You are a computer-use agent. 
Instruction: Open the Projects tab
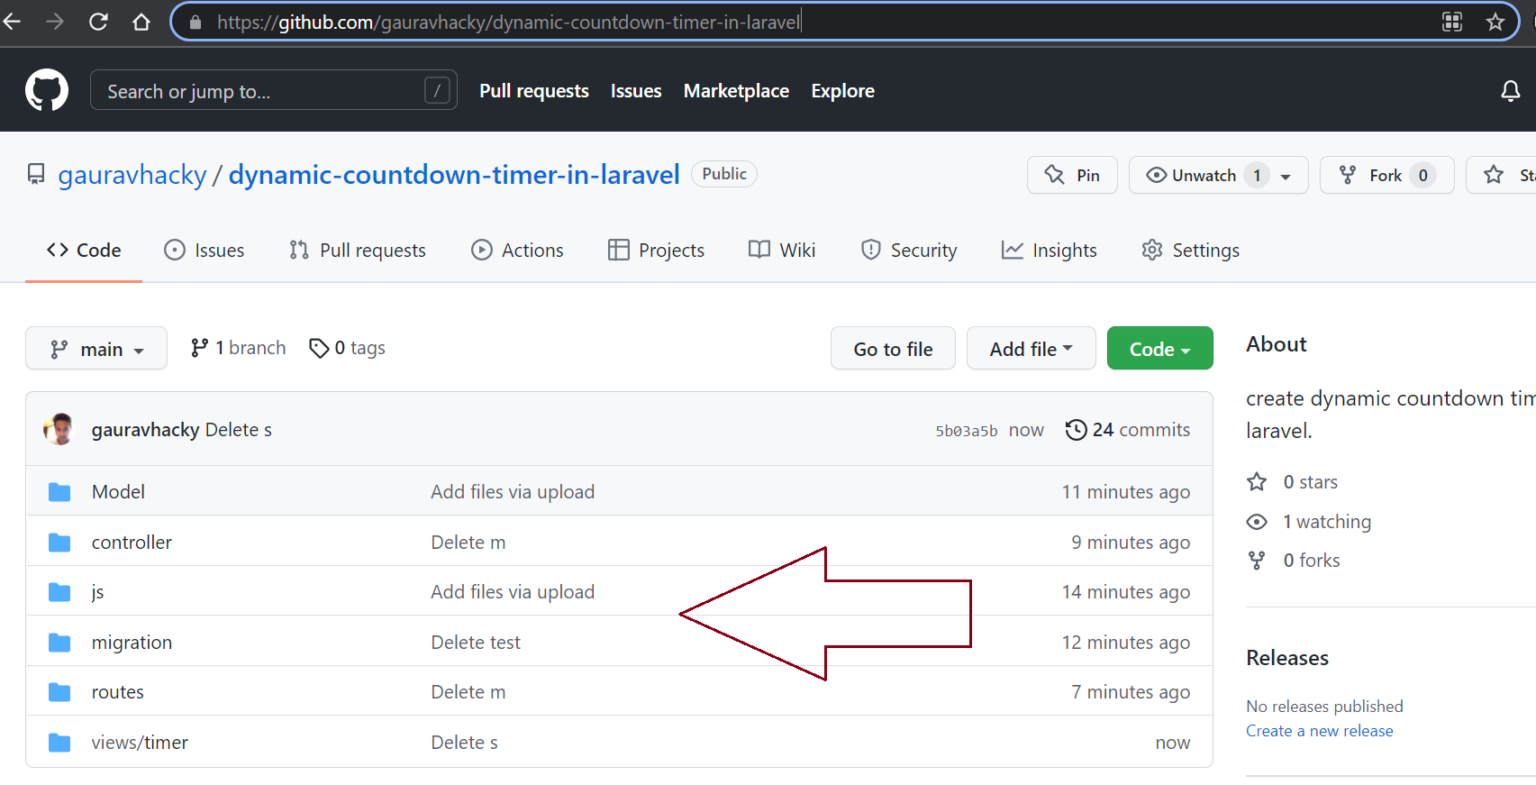(x=656, y=250)
